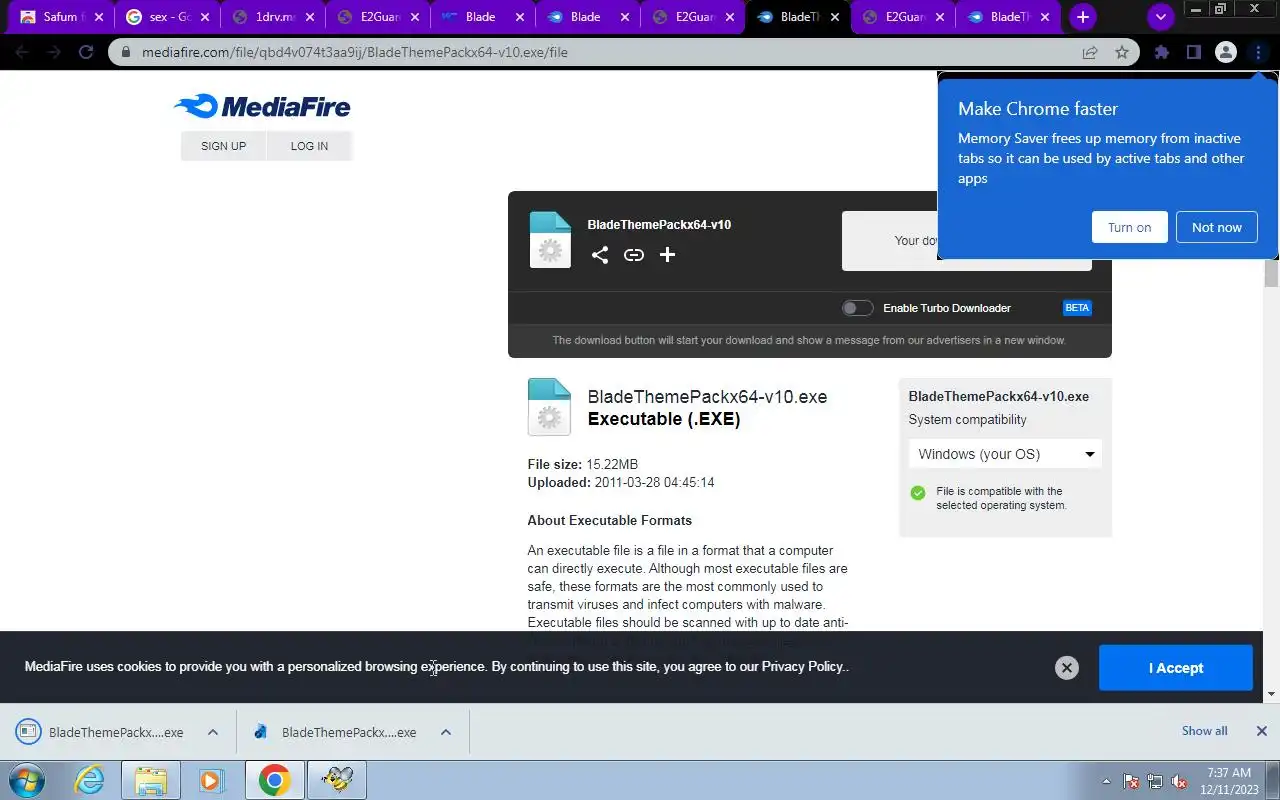Click the 'Make Chrome faster' heading
The width and height of the screenshot is (1280, 800).
click(x=1038, y=109)
